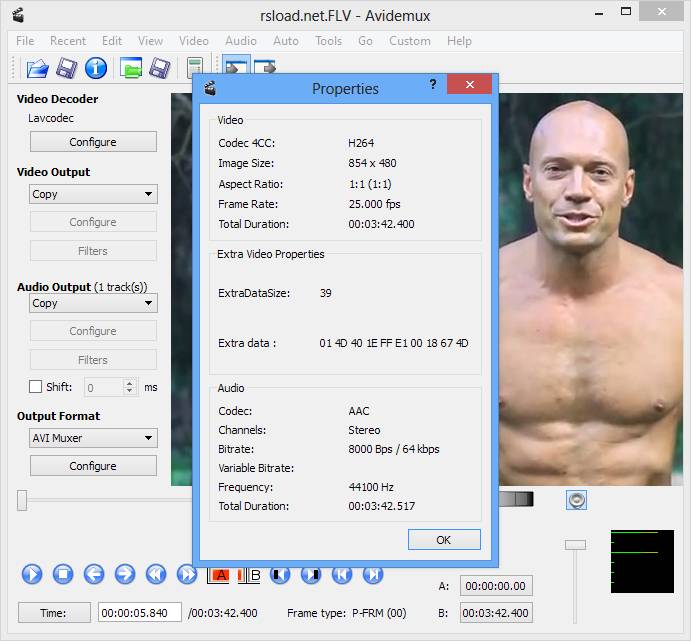Click the Stop playback button
This screenshot has height=641, width=691.
pyautogui.click(x=63, y=574)
